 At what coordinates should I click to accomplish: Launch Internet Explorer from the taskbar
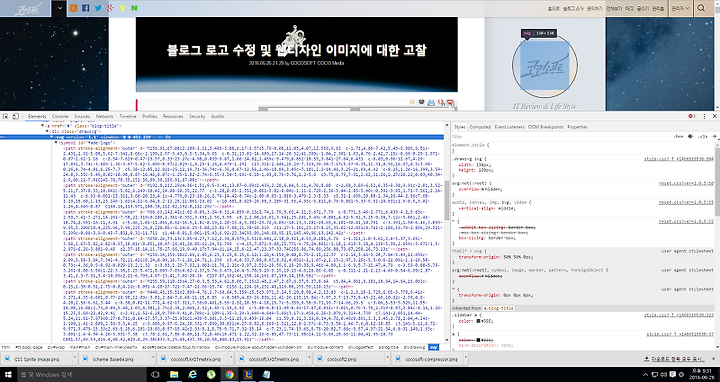point(193,375)
